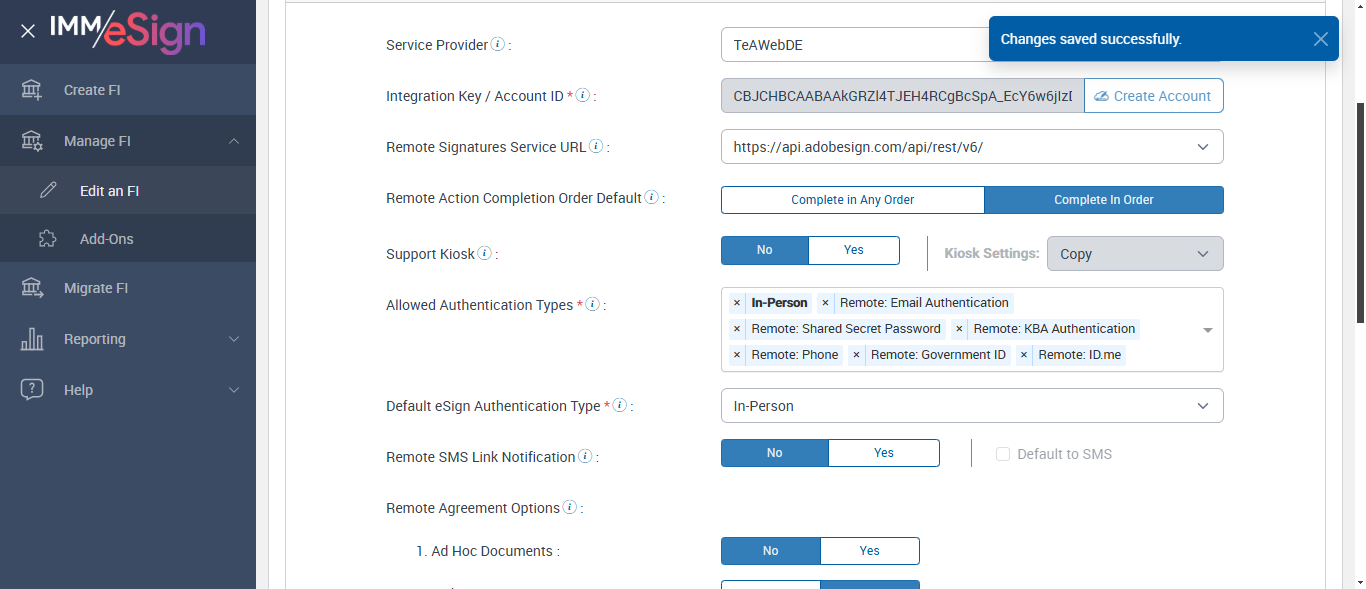Enable Remote SMS Link Notification with Yes
Screen dimensions: 1366x589
click(883, 453)
